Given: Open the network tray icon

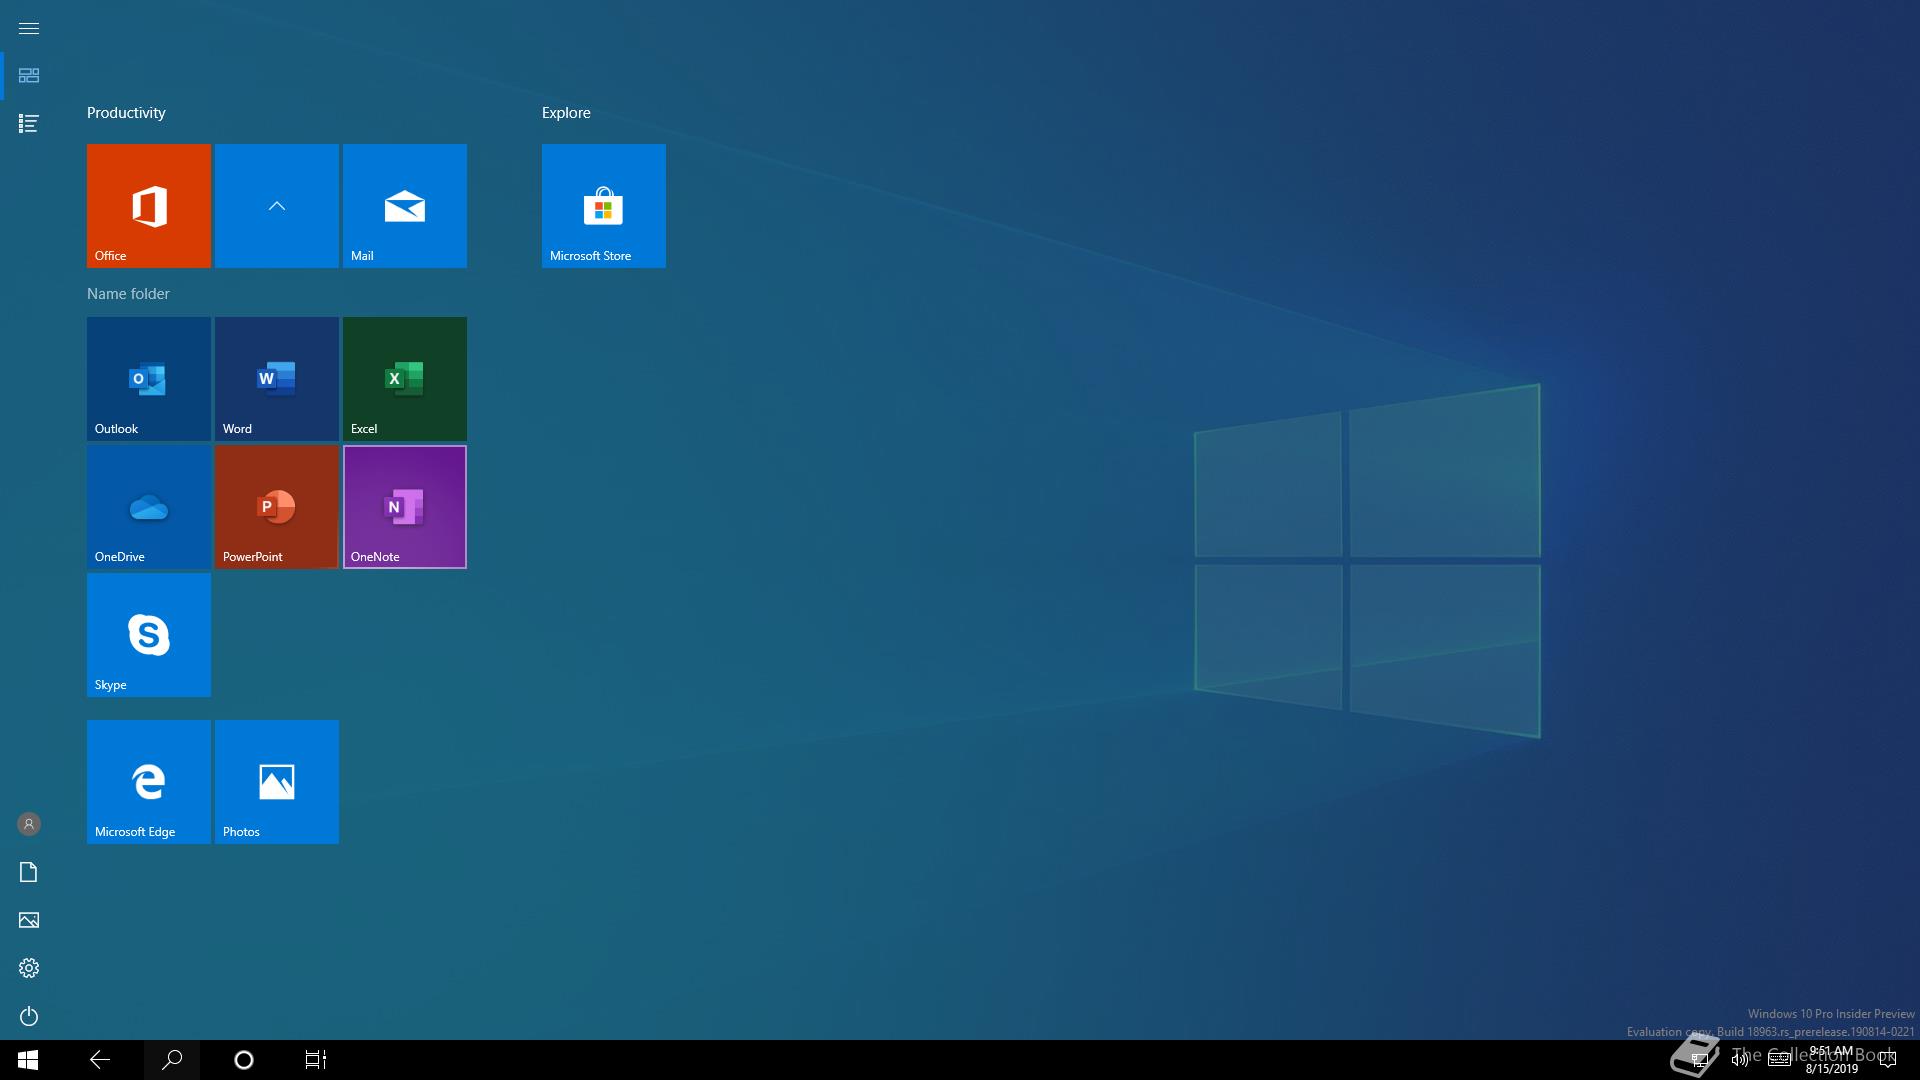Looking at the screenshot, I should coord(1699,1060).
